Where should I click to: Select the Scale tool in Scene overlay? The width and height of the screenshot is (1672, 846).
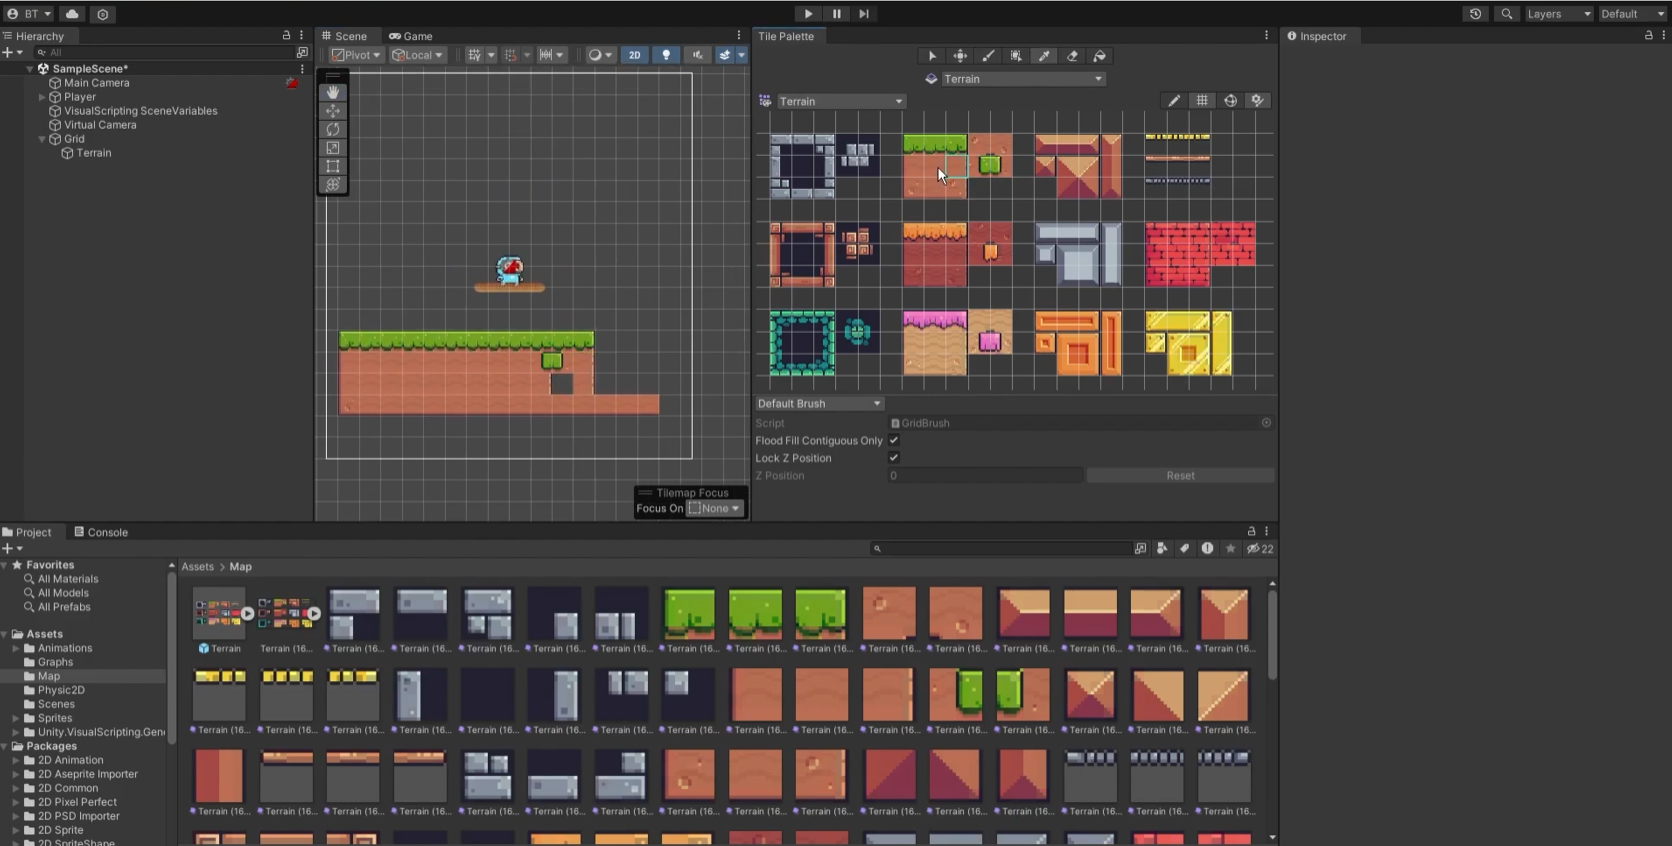click(333, 148)
